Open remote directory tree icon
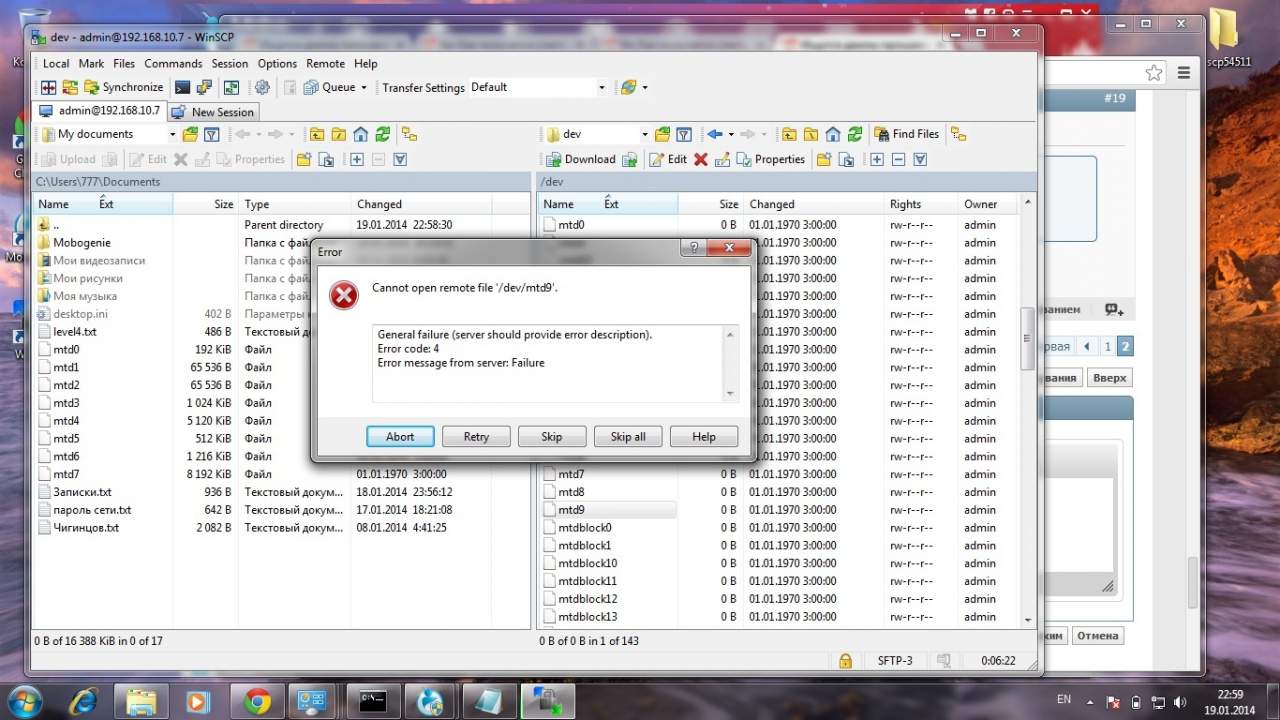The height and width of the screenshot is (720, 1280). (x=958, y=134)
